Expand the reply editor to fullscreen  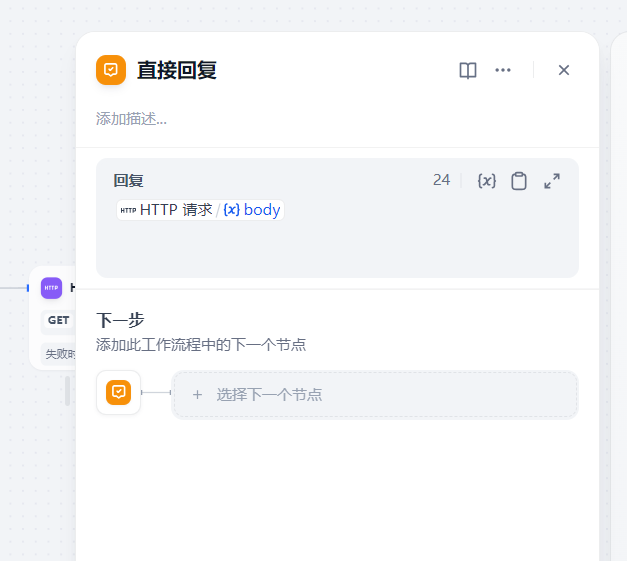pos(552,181)
